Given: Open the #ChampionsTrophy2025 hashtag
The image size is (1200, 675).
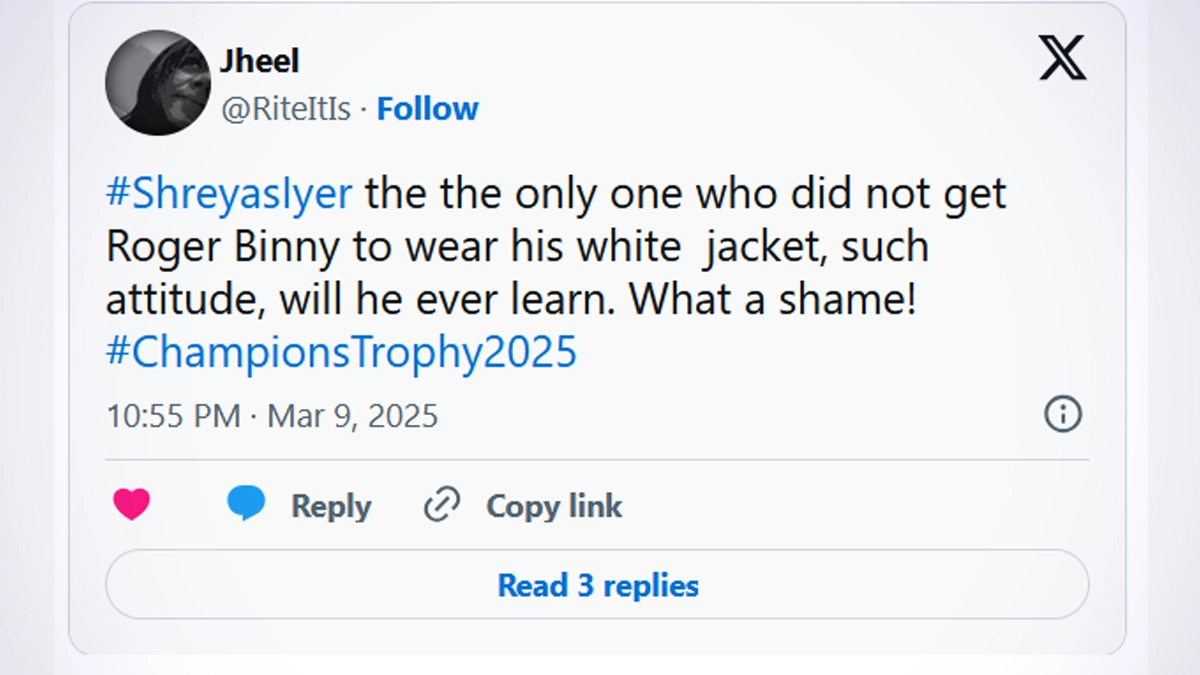Looking at the screenshot, I should [341, 353].
